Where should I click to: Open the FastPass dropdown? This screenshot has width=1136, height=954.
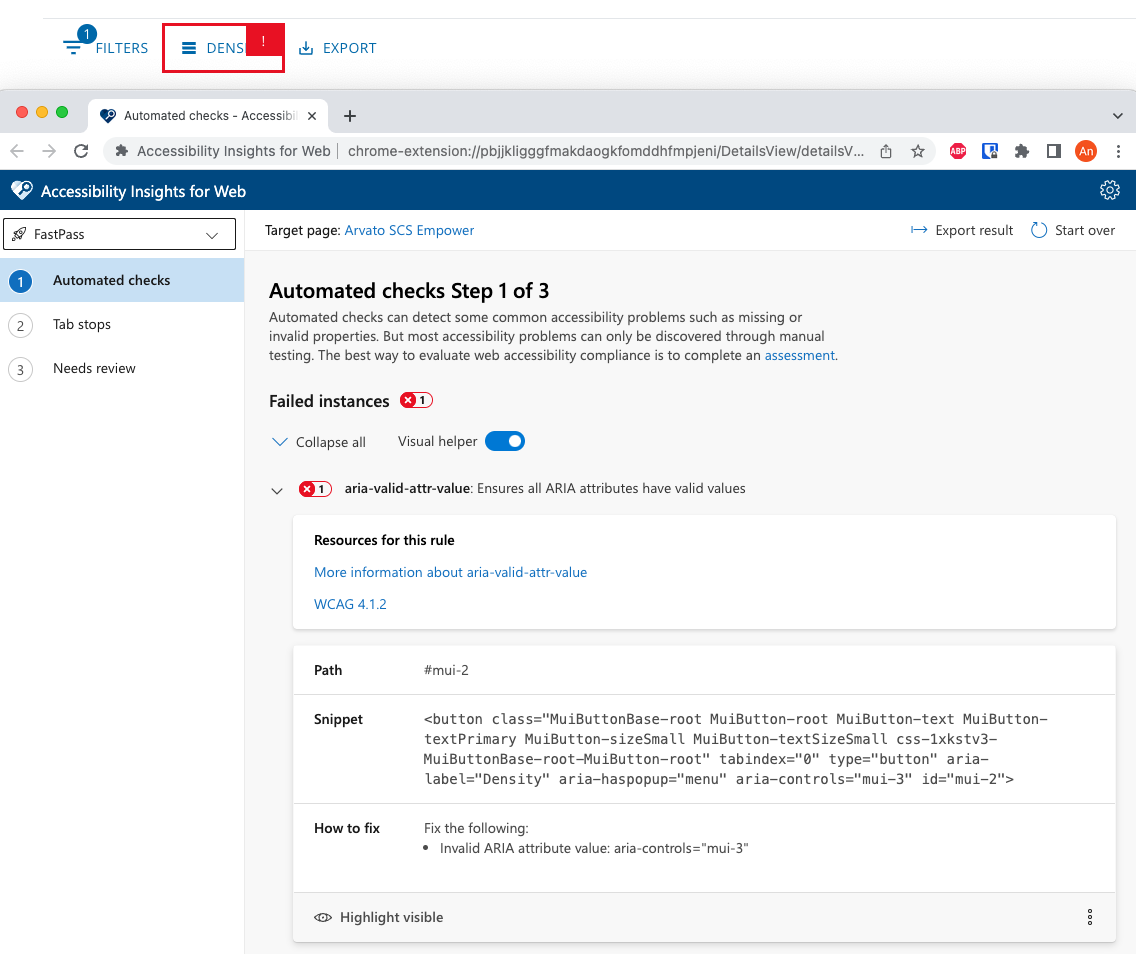[x=120, y=234]
